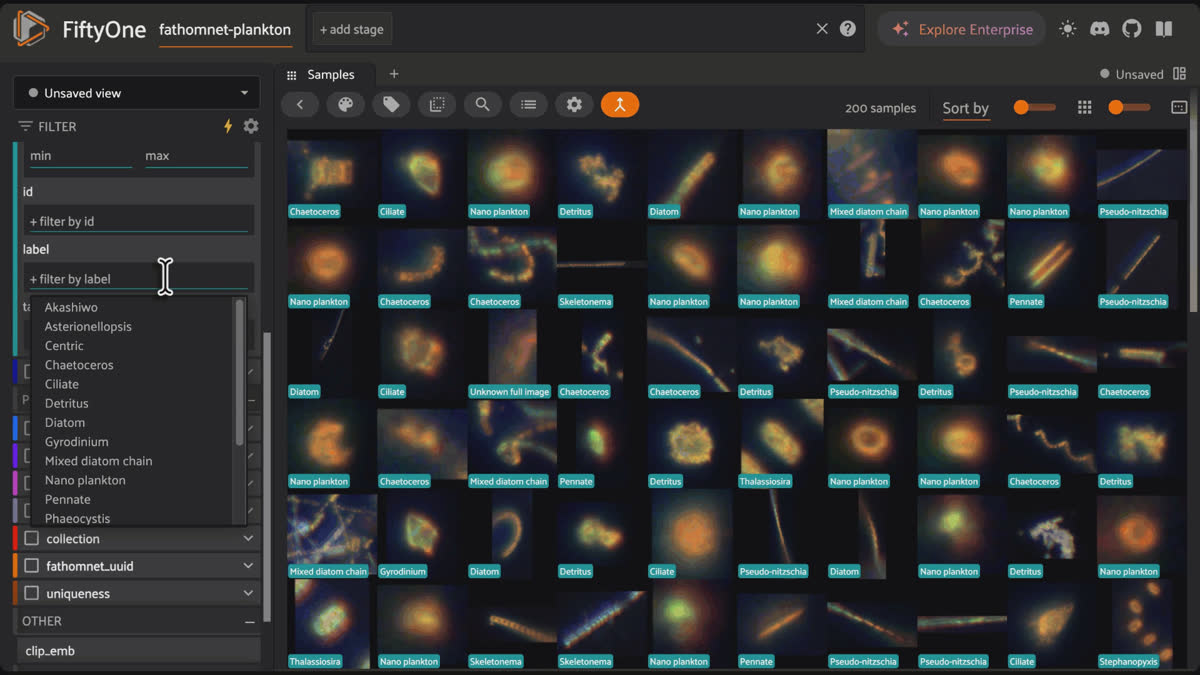
Task: Click the orange dynamic groups icon
Action: pos(620,104)
